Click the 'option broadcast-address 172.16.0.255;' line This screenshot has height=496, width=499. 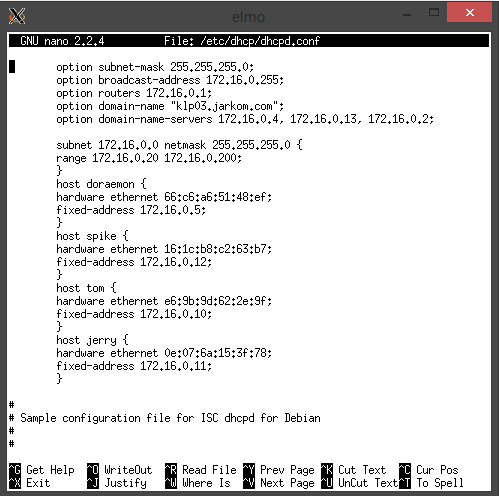(170, 80)
